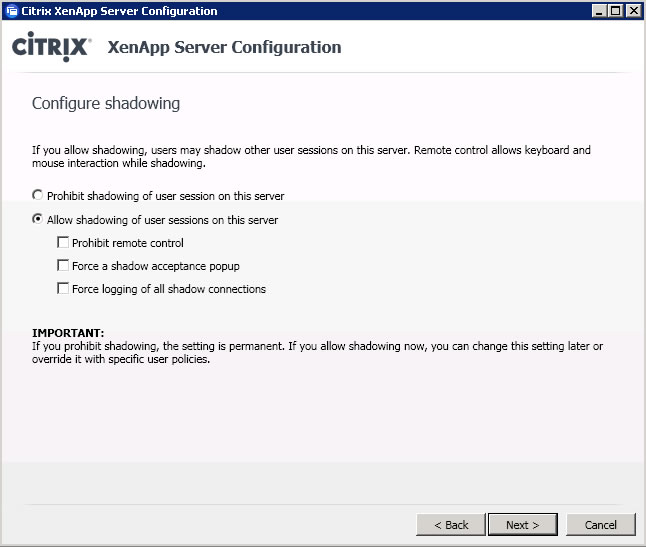Screen dimensions: 646x547
Task: Select Allow shadowing of user sessions radio
Action: tap(37, 219)
